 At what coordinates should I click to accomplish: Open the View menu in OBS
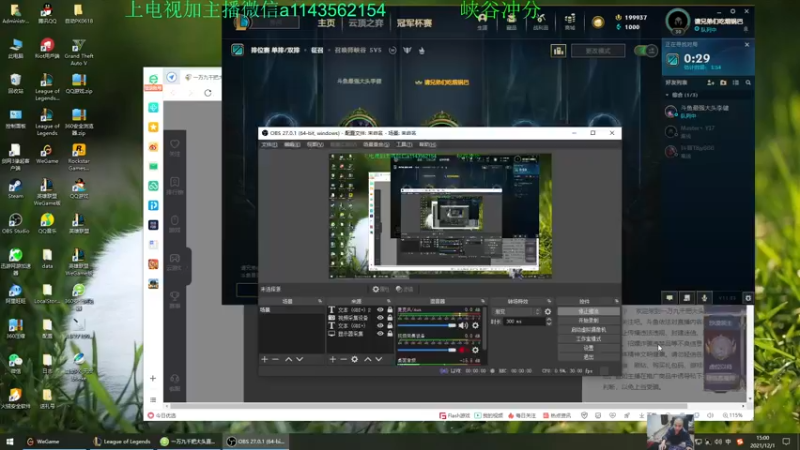point(315,144)
